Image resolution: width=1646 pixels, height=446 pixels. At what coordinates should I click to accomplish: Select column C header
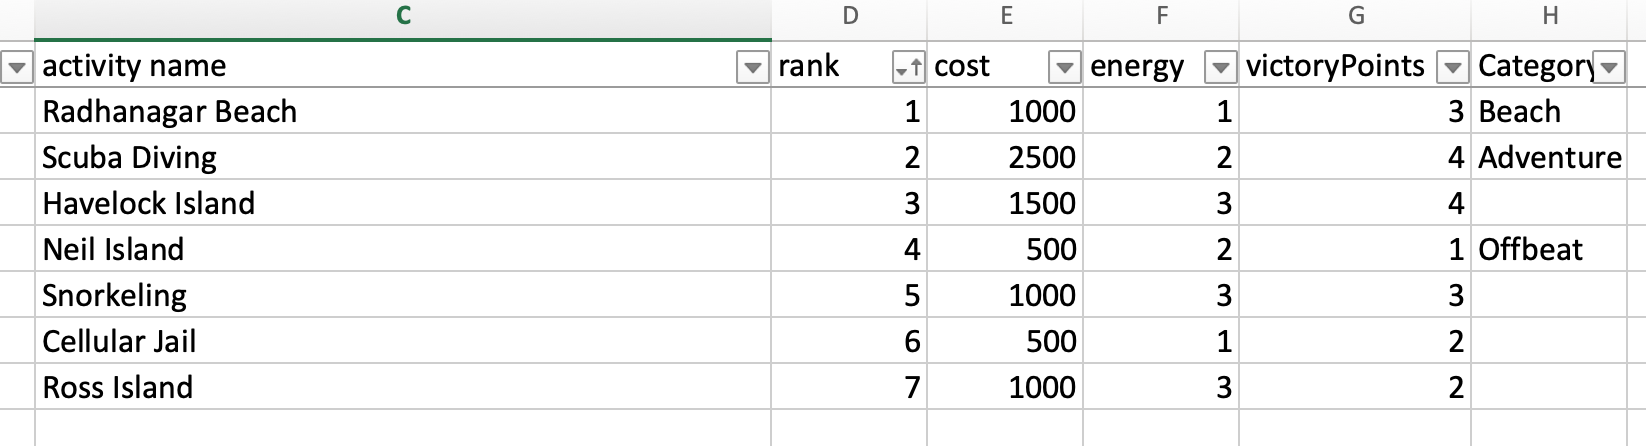coord(403,15)
